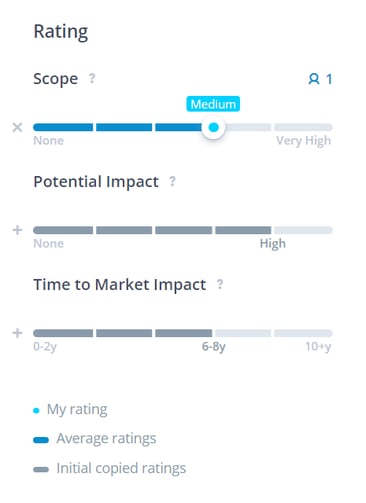Image resolution: width=366 pixels, height=503 pixels.
Task: Click the Average ratings legend entry
Action: (x=95, y=439)
